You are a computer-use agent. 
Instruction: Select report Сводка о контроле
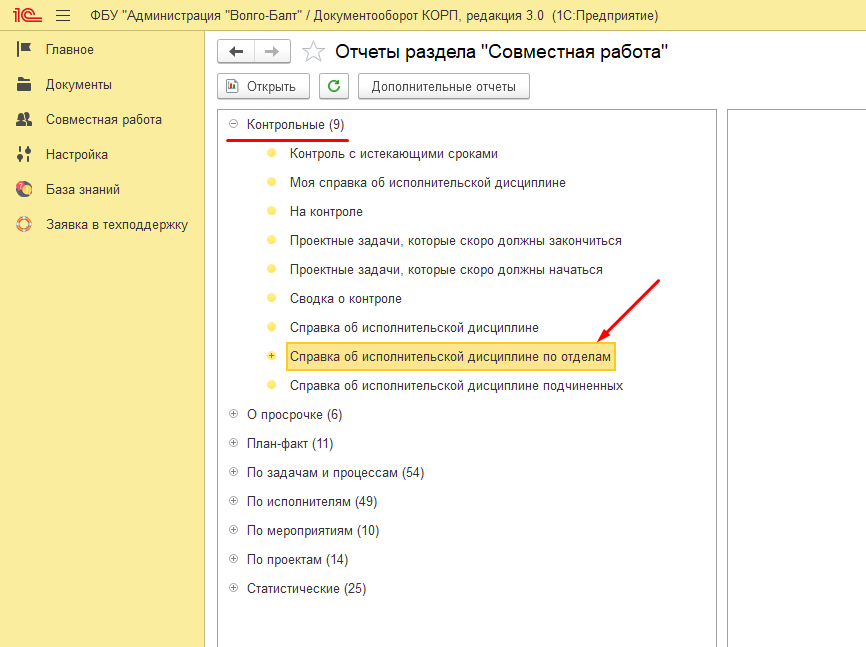[345, 299]
